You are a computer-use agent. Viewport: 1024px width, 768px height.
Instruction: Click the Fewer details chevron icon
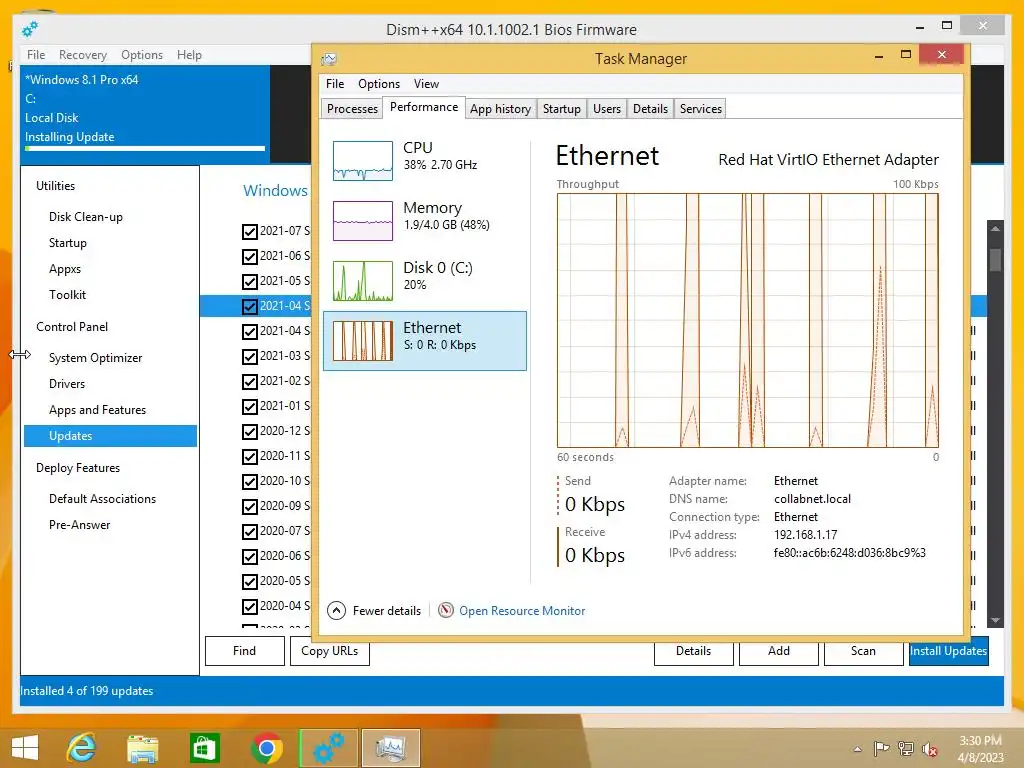(336, 611)
